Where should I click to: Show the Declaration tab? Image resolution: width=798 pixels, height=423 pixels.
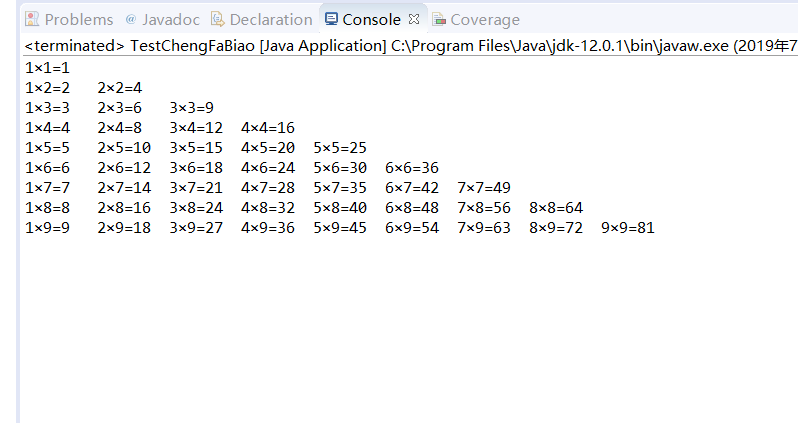(271, 20)
